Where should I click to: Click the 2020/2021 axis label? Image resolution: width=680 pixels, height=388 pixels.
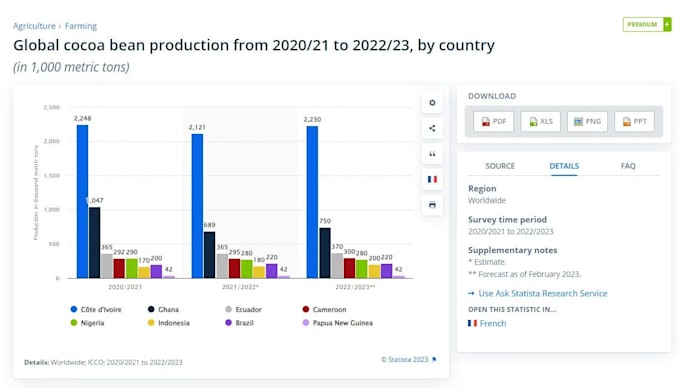[x=125, y=287]
